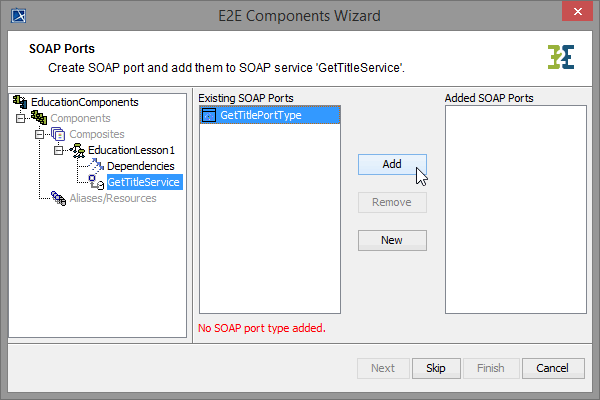Image resolution: width=600 pixels, height=400 pixels.
Task: Skip this wizard step
Action: tap(436, 368)
